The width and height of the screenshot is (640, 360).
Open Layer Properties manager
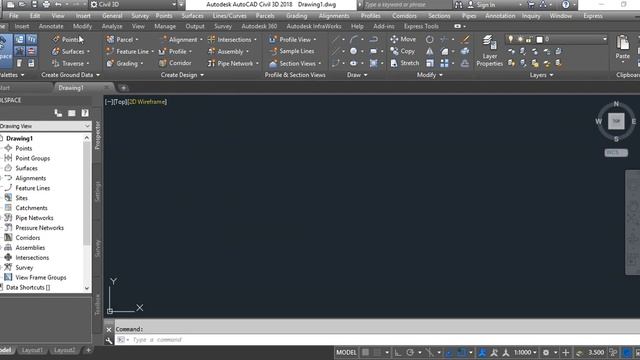tap(489, 51)
